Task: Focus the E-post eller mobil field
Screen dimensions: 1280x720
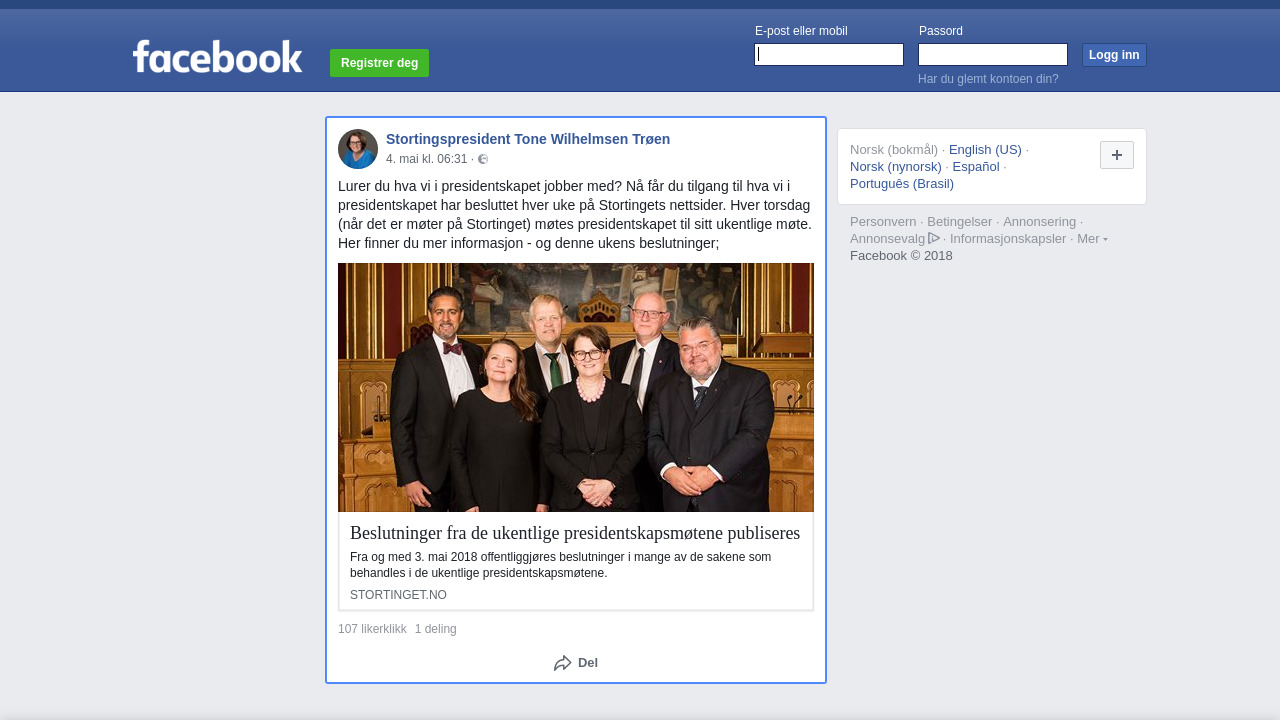Action: tap(829, 55)
